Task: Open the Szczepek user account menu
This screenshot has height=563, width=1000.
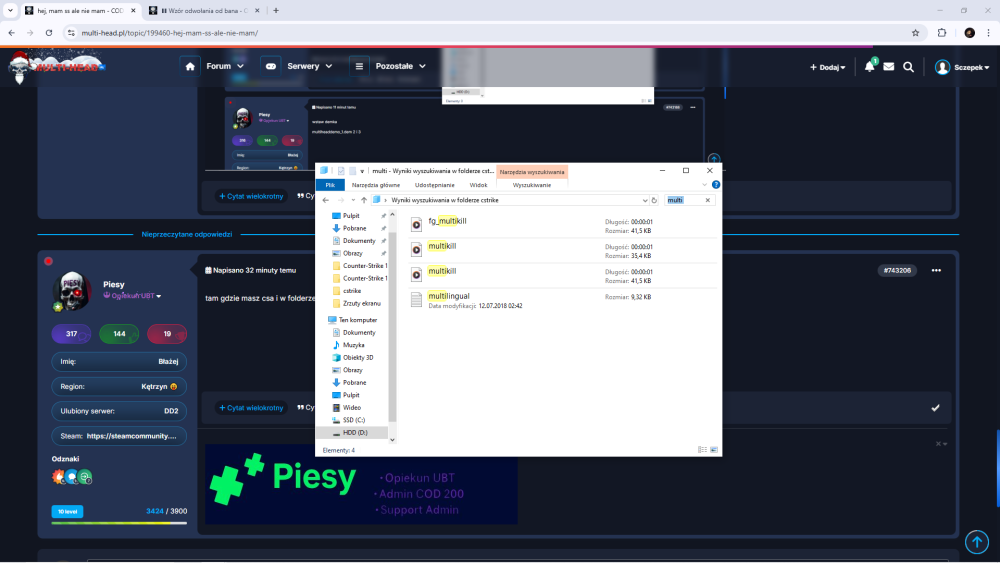Action: 960,67
